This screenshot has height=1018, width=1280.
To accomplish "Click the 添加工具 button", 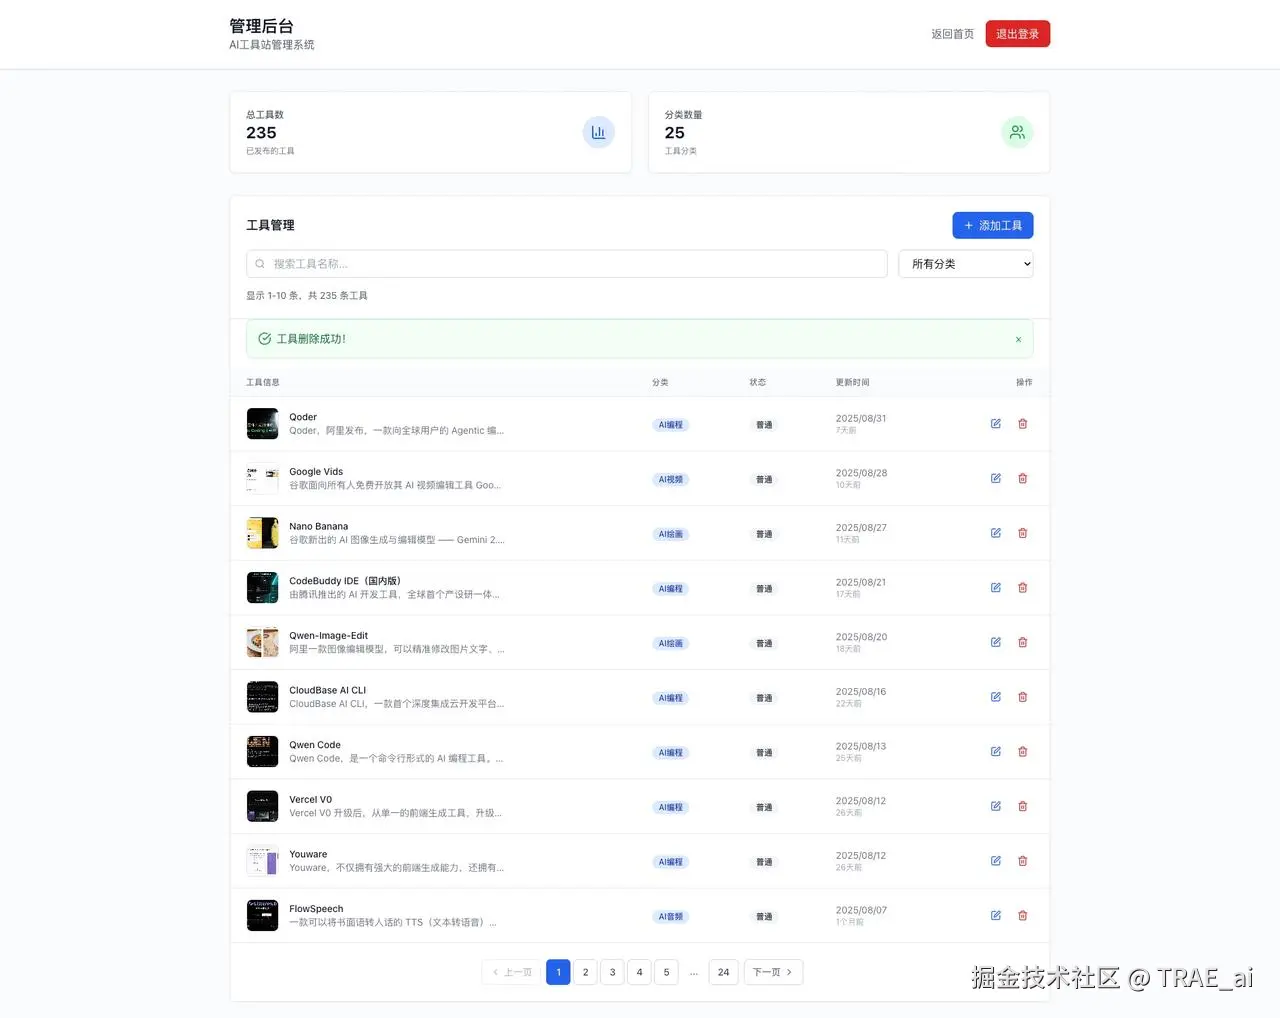I will 993,226.
